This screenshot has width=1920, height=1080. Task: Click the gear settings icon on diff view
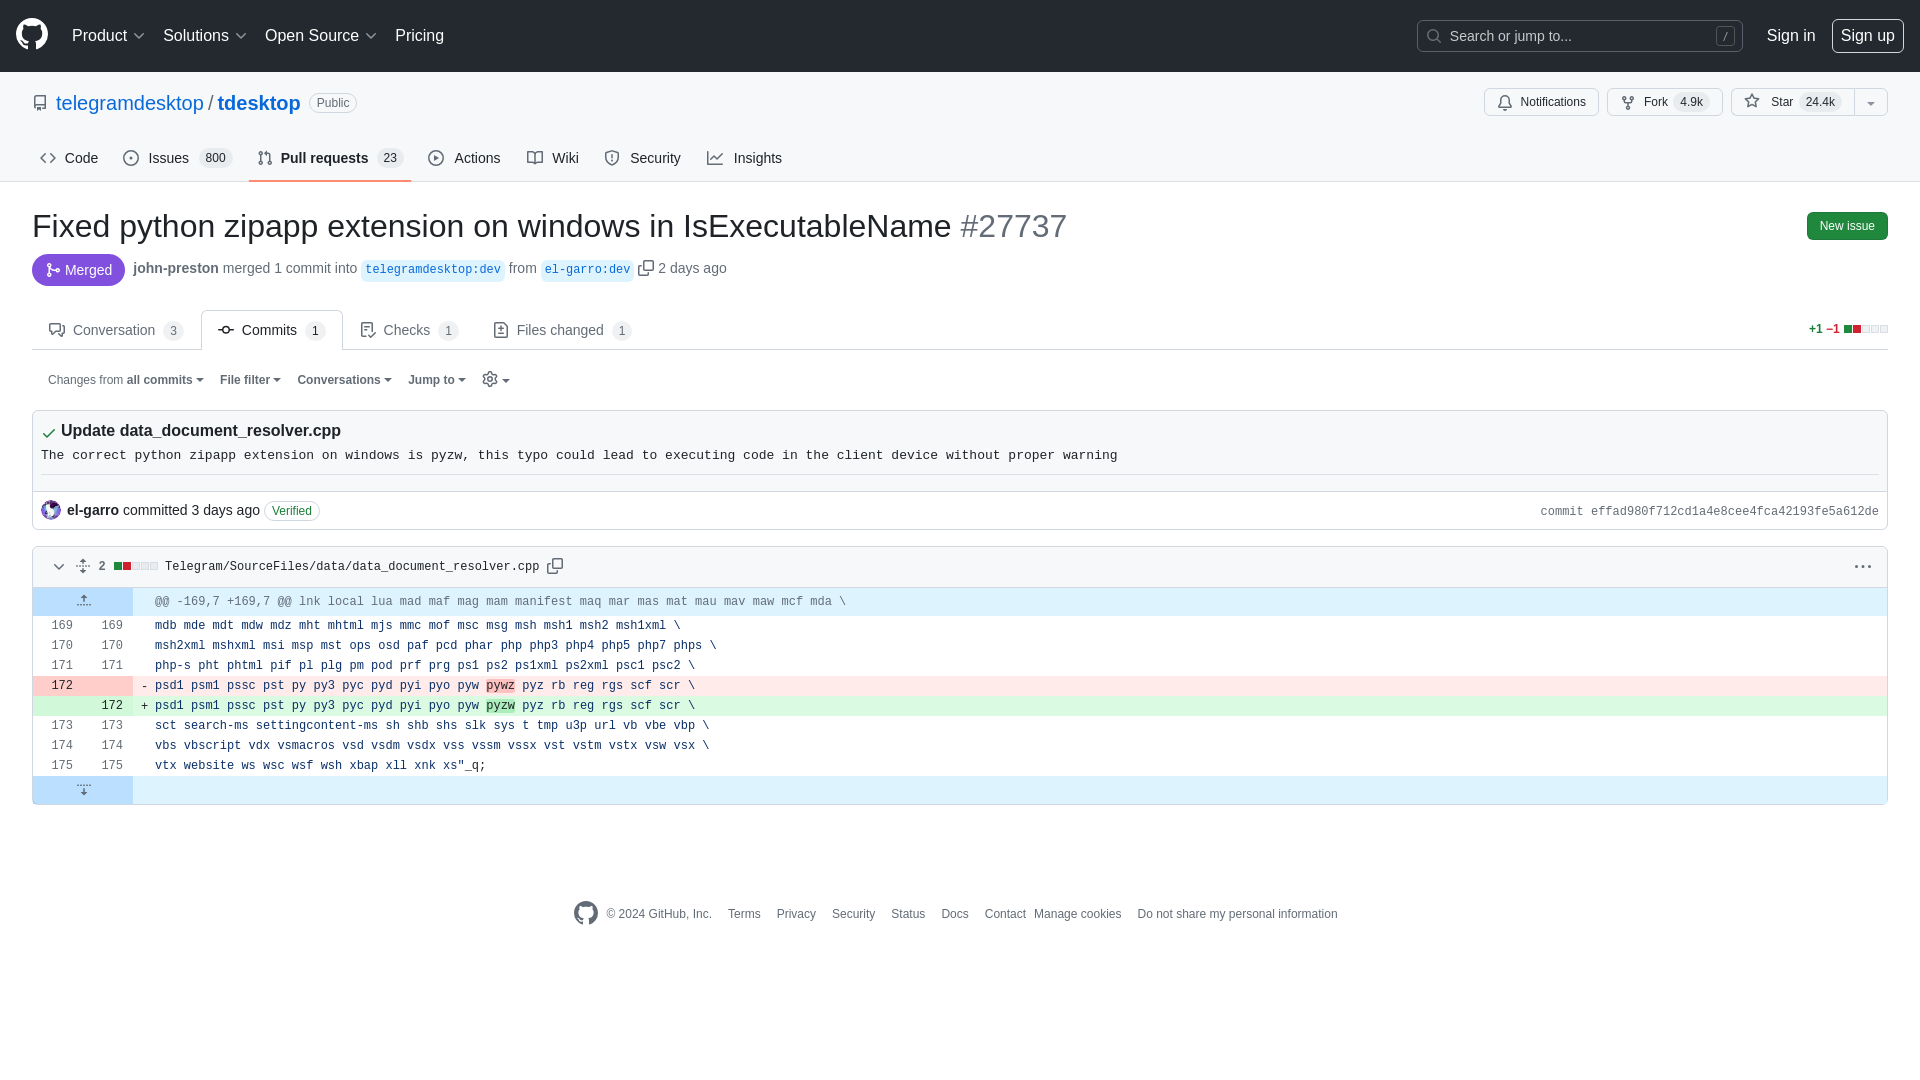pyautogui.click(x=495, y=378)
